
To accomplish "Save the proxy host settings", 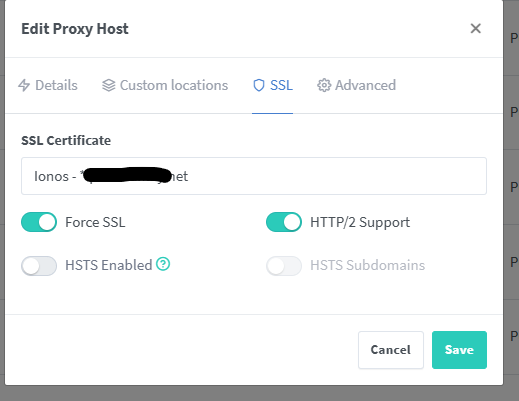I will (459, 350).
